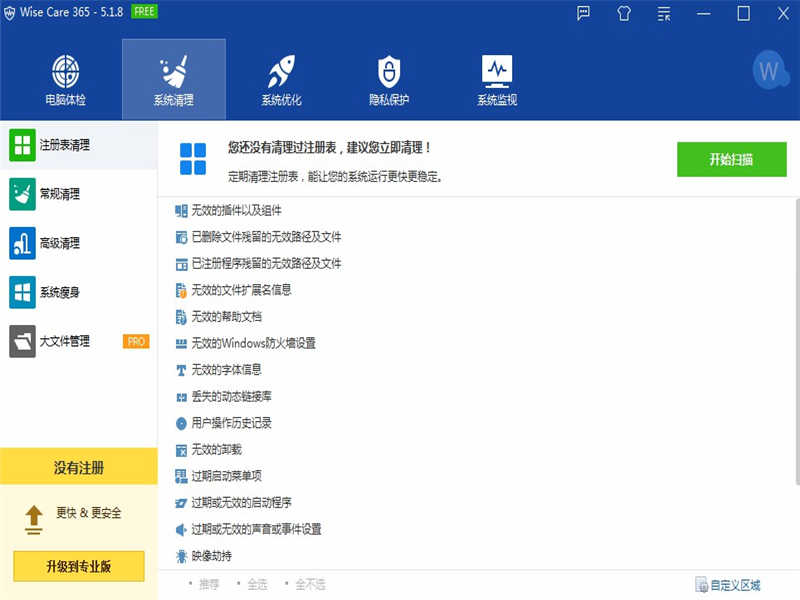The height and width of the screenshot is (600, 800).
Task: Open the 系统优化 rocket tab
Action: tap(281, 80)
